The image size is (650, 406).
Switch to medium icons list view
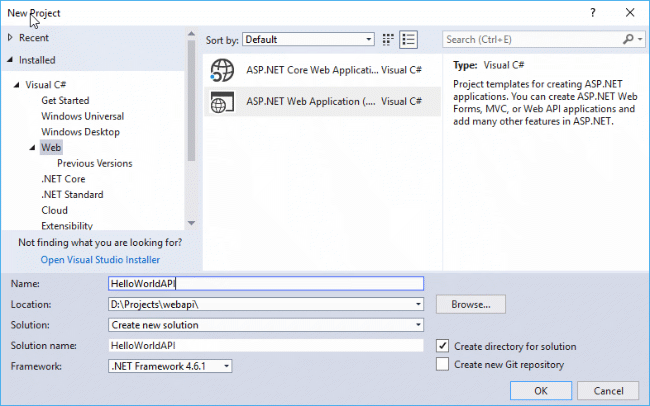coord(408,40)
